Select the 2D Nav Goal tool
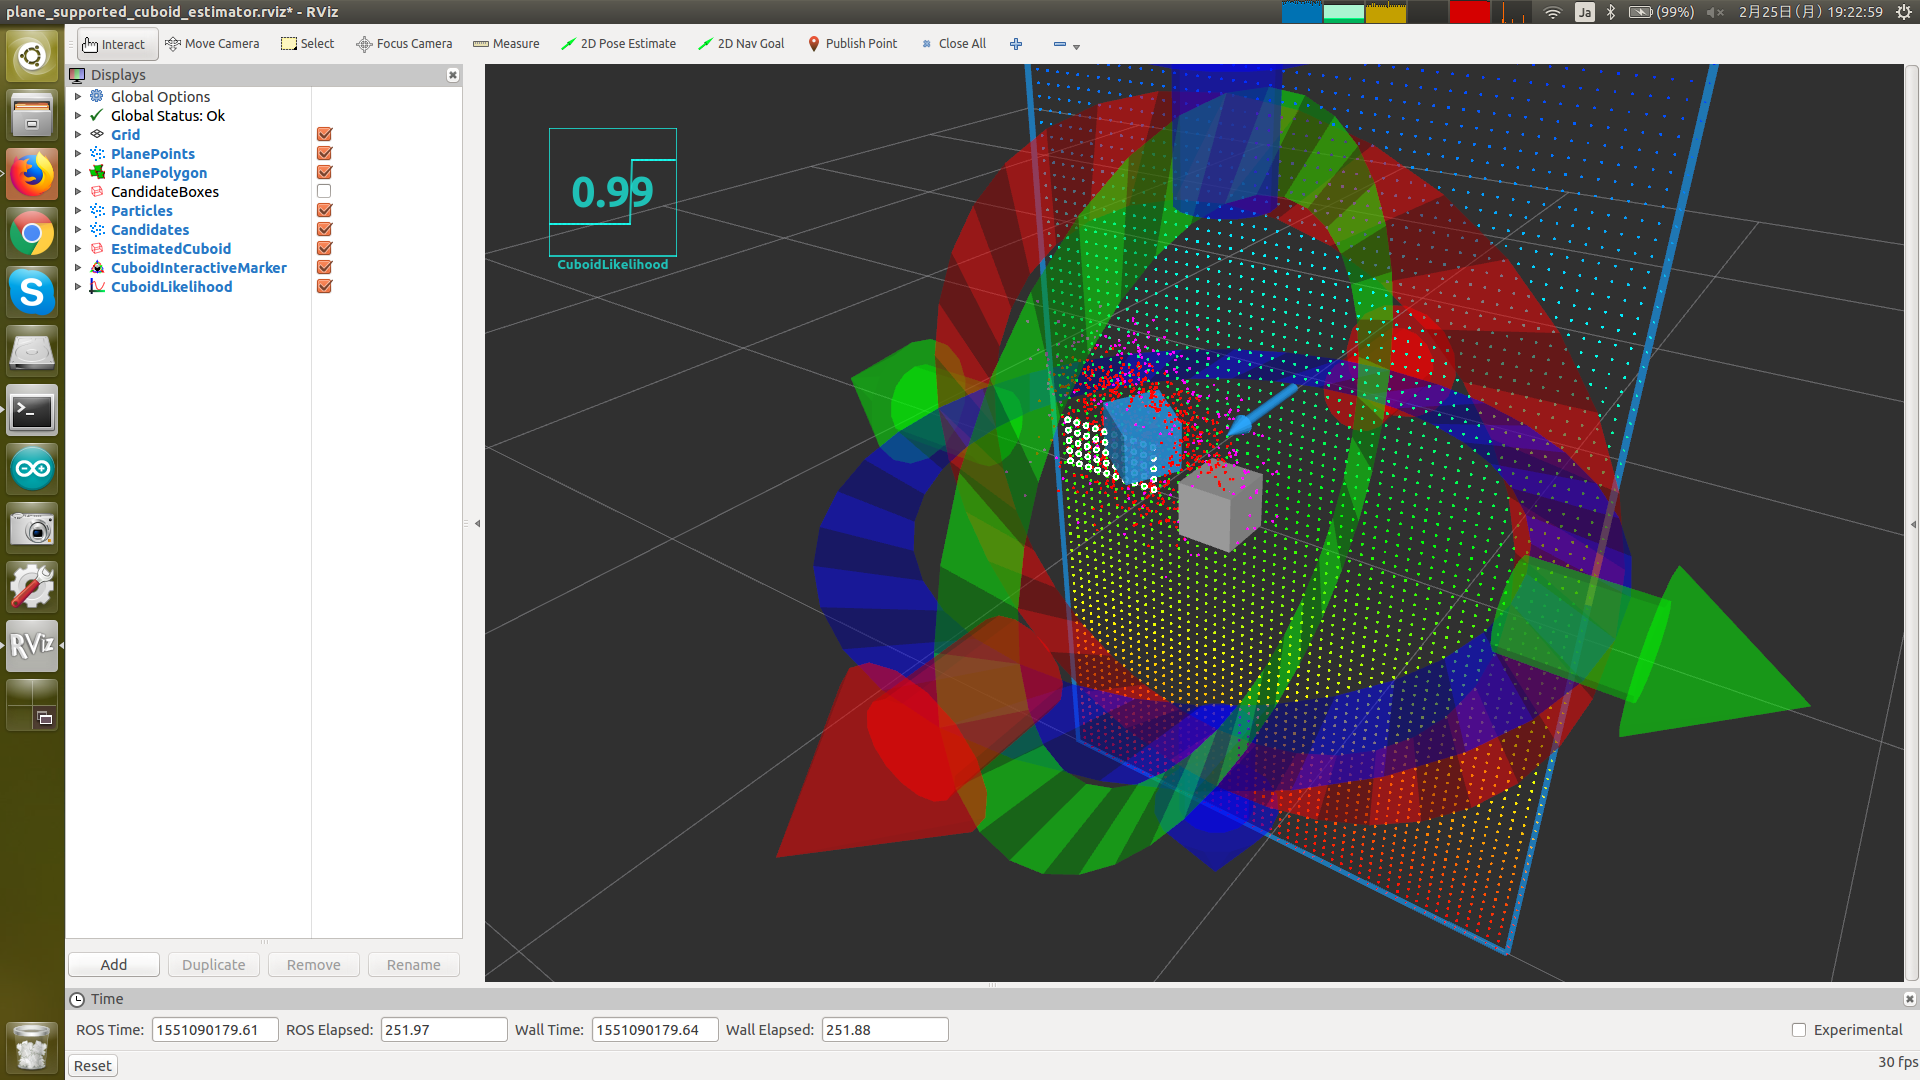Viewport: 1920px width, 1080px height. pyautogui.click(x=742, y=44)
